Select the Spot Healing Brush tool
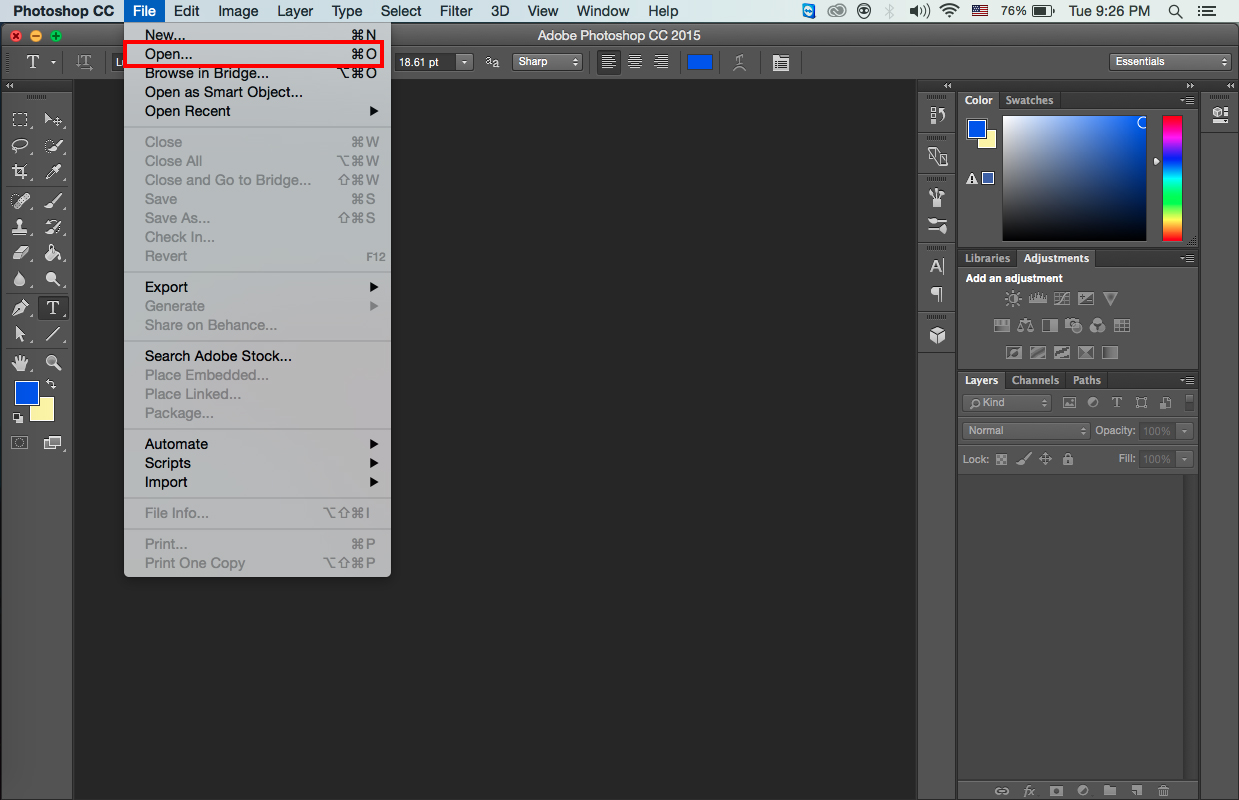Image resolution: width=1239 pixels, height=800 pixels. pos(20,201)
